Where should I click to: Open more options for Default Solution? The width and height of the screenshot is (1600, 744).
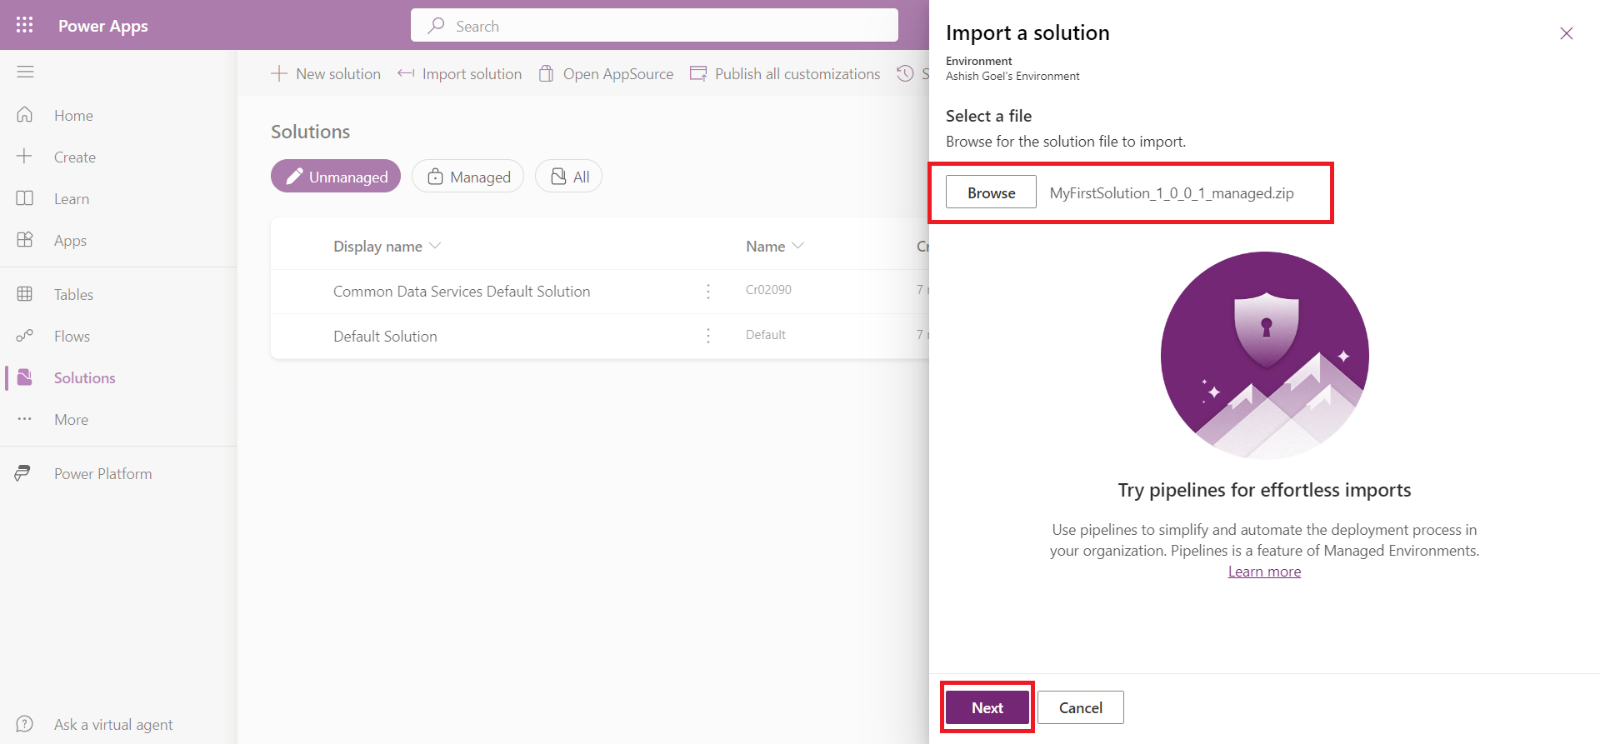(x=708, y=336)
